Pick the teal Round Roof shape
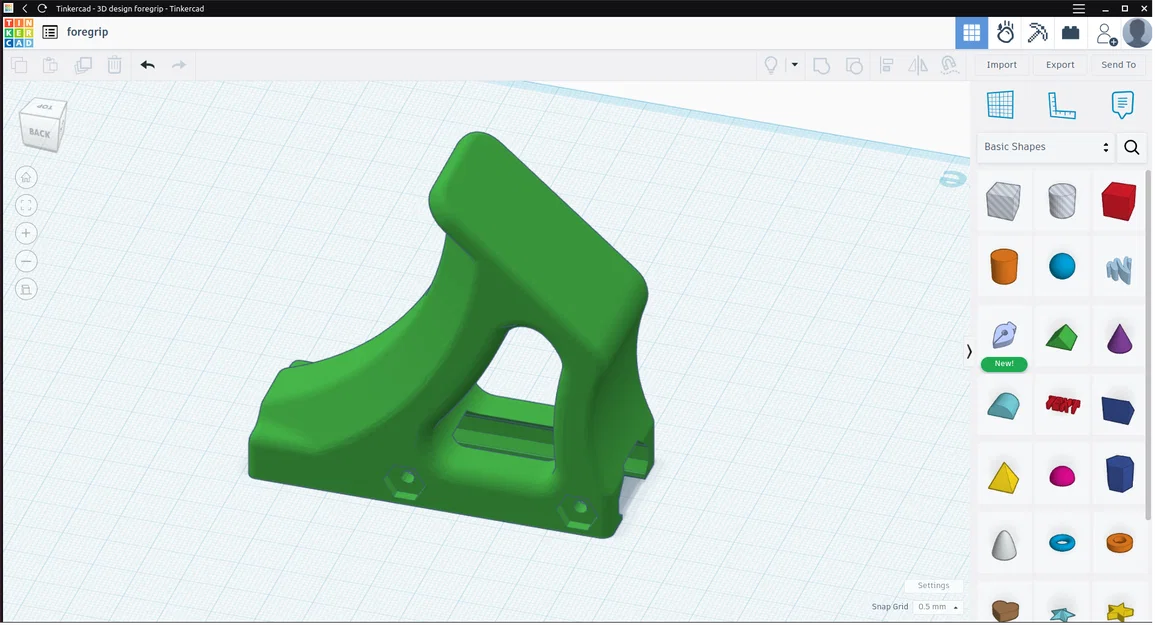The height and width of the screenshot is (625, 1157). [x=1004, y=406]
